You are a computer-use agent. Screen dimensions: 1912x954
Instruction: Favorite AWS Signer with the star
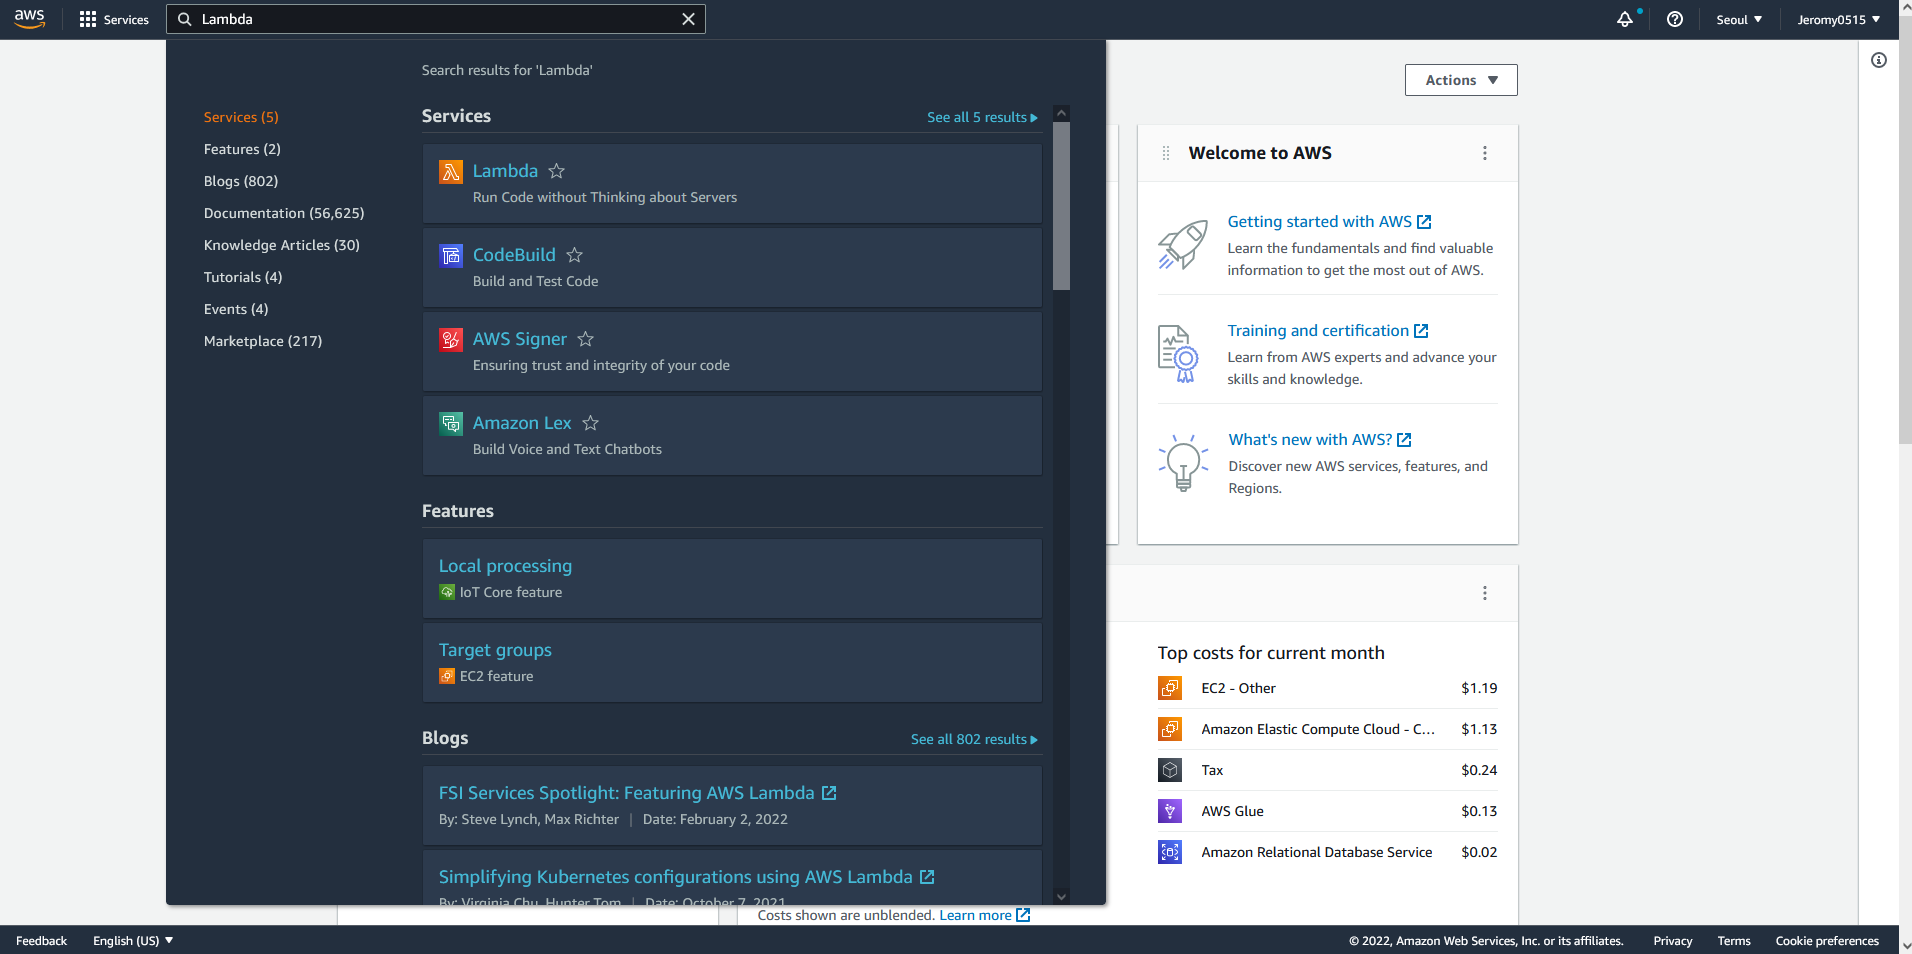tap(586, 339)
